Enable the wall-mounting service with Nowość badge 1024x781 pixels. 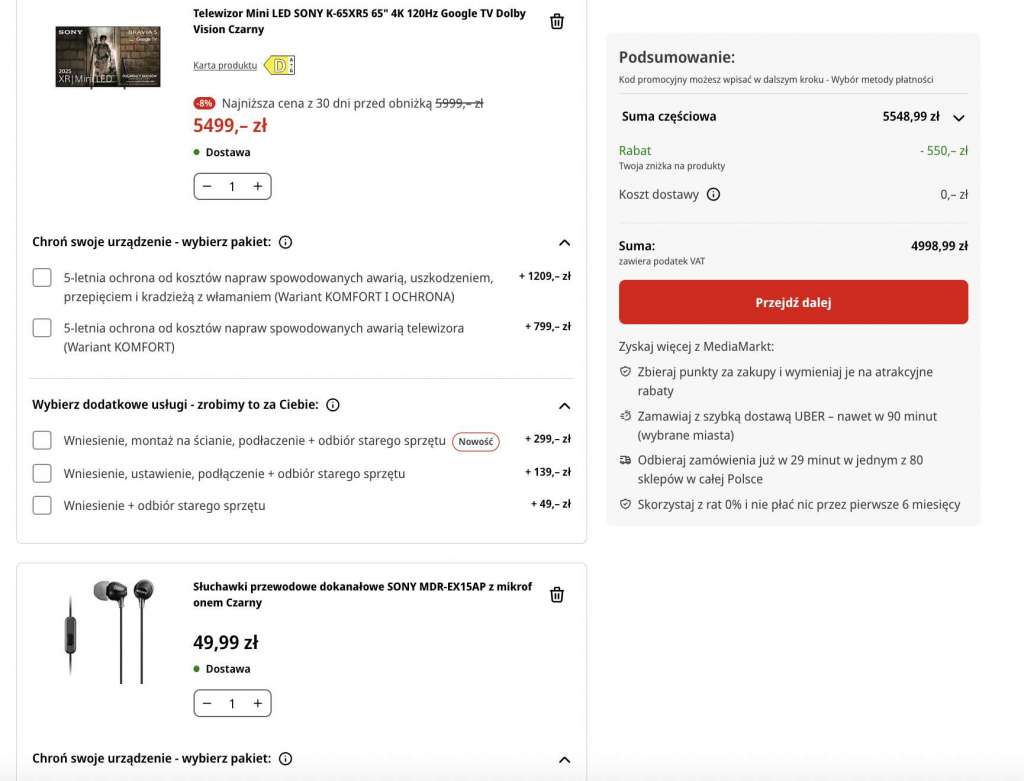pos(41,440)
